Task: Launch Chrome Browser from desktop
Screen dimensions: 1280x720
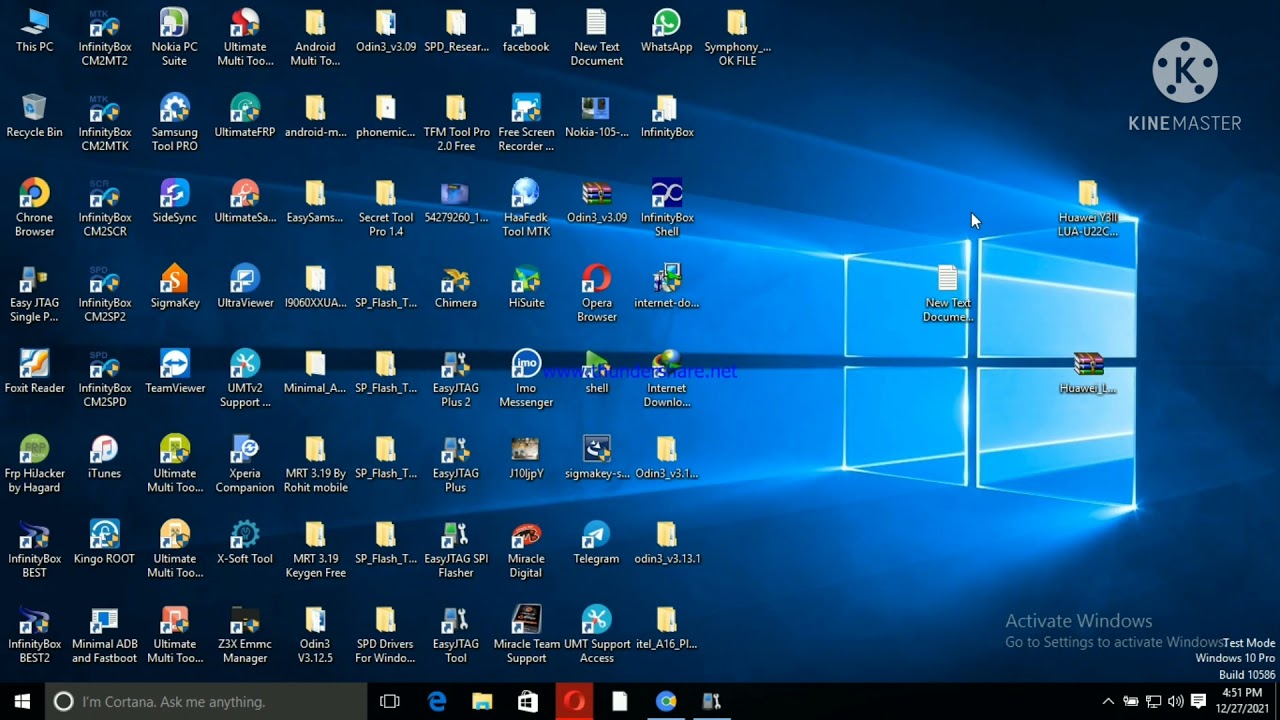Action: coord(34,209)
